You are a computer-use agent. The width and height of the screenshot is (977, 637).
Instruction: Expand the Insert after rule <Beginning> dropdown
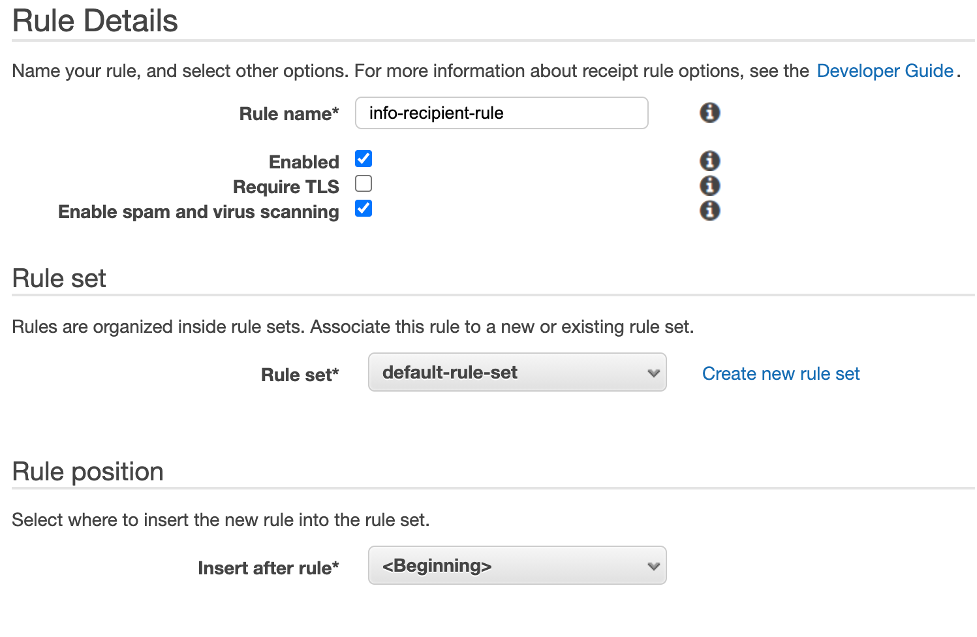[517, 566]
